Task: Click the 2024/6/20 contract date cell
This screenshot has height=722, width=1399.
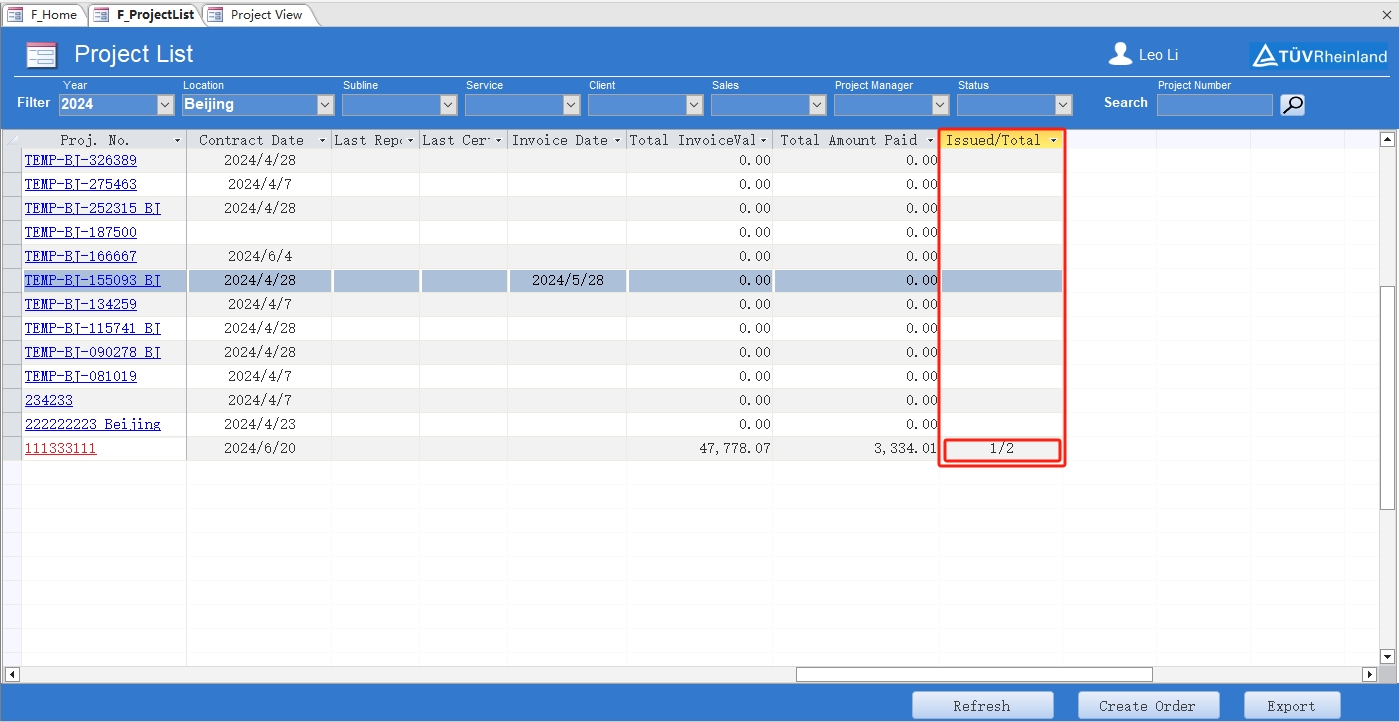Action: [260, 449]
